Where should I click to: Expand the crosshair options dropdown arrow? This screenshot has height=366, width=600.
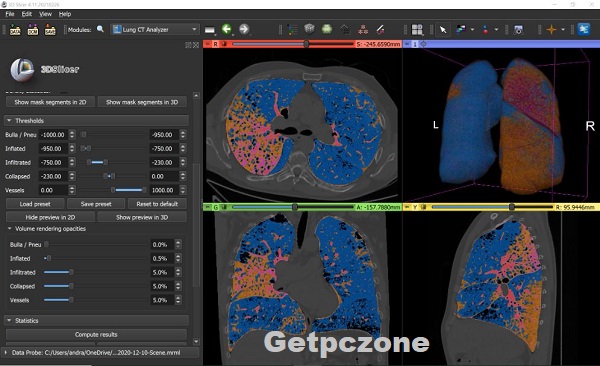(x=563, y=29)
